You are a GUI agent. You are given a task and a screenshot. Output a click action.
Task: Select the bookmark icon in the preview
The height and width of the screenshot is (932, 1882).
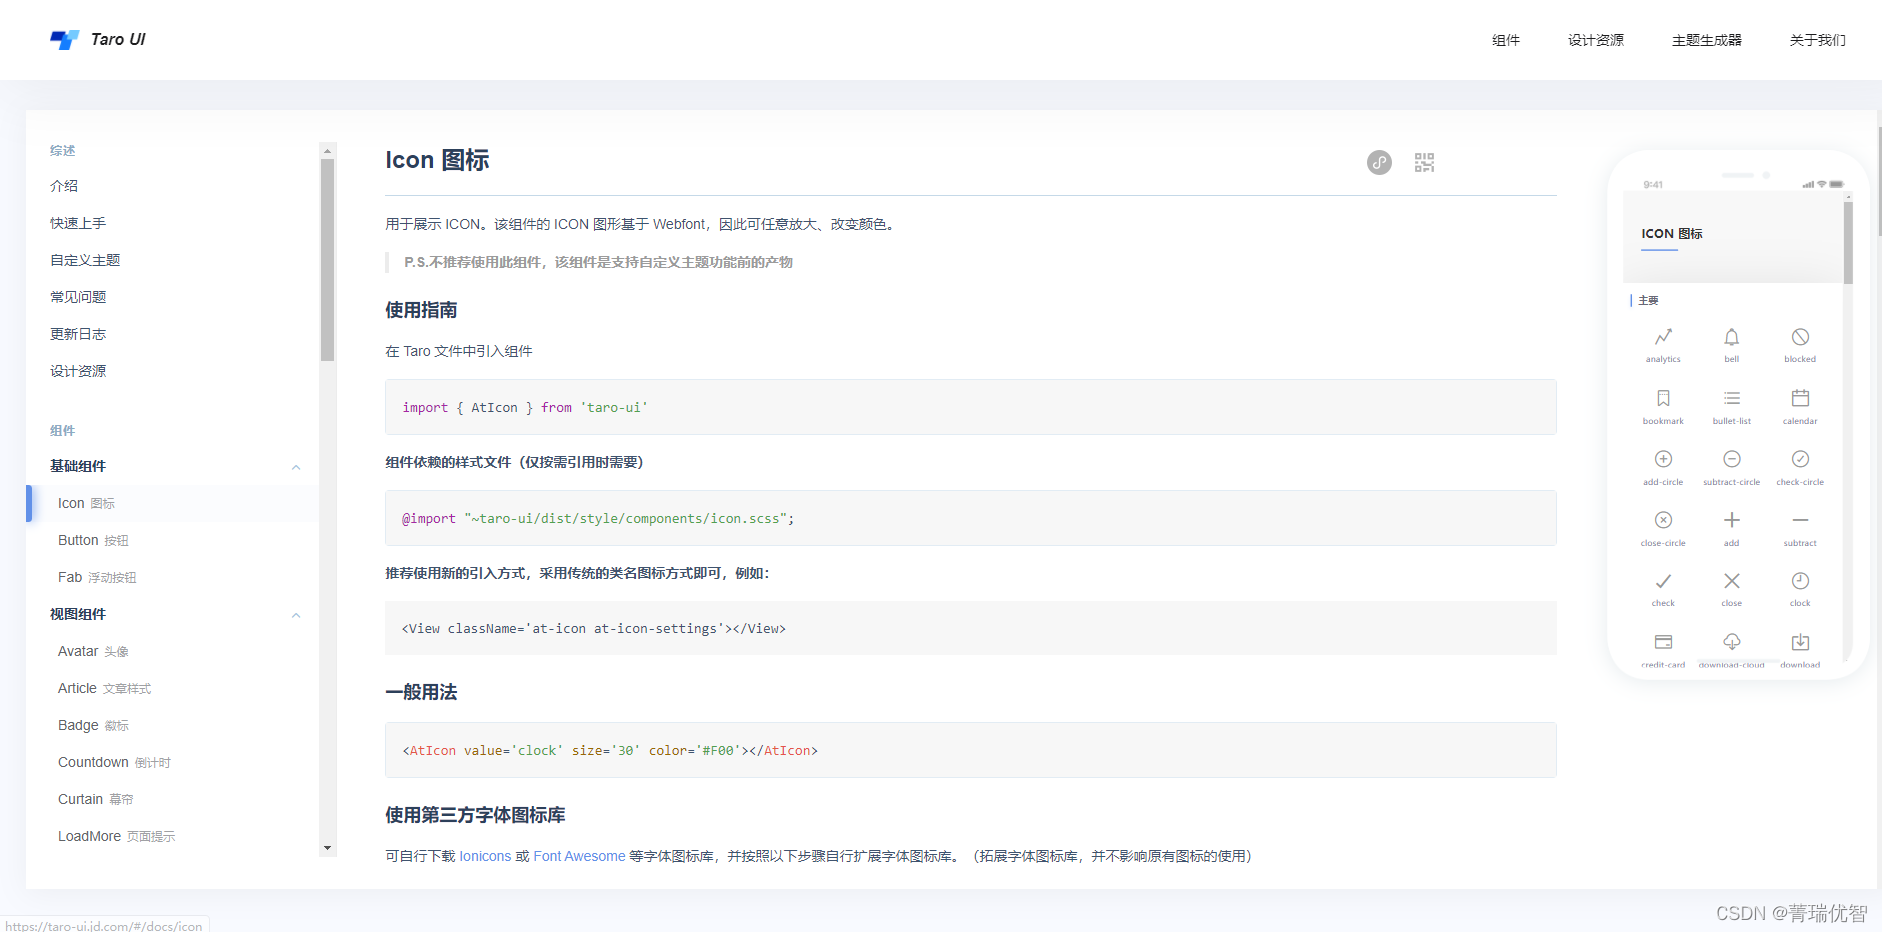click(1663, 398)
